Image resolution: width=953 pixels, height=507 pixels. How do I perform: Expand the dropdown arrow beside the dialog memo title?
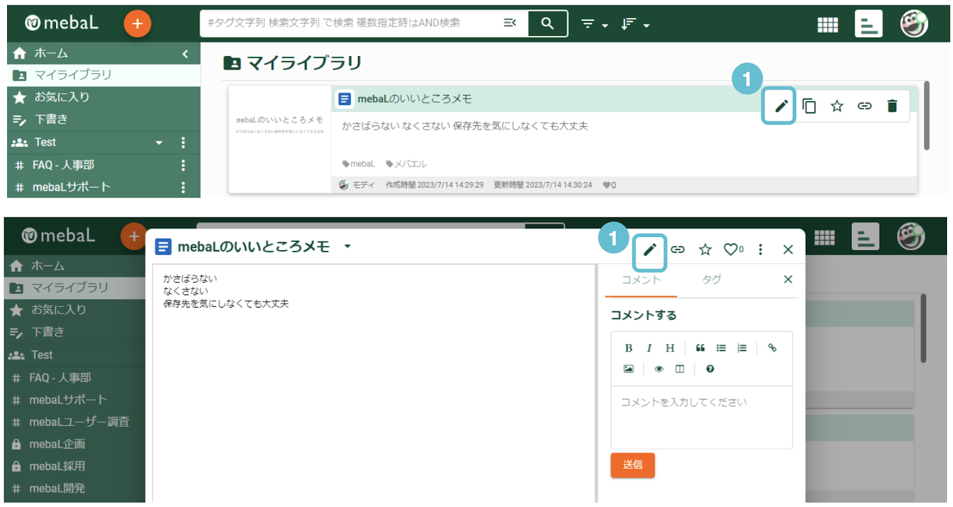[x=347, y=246]
